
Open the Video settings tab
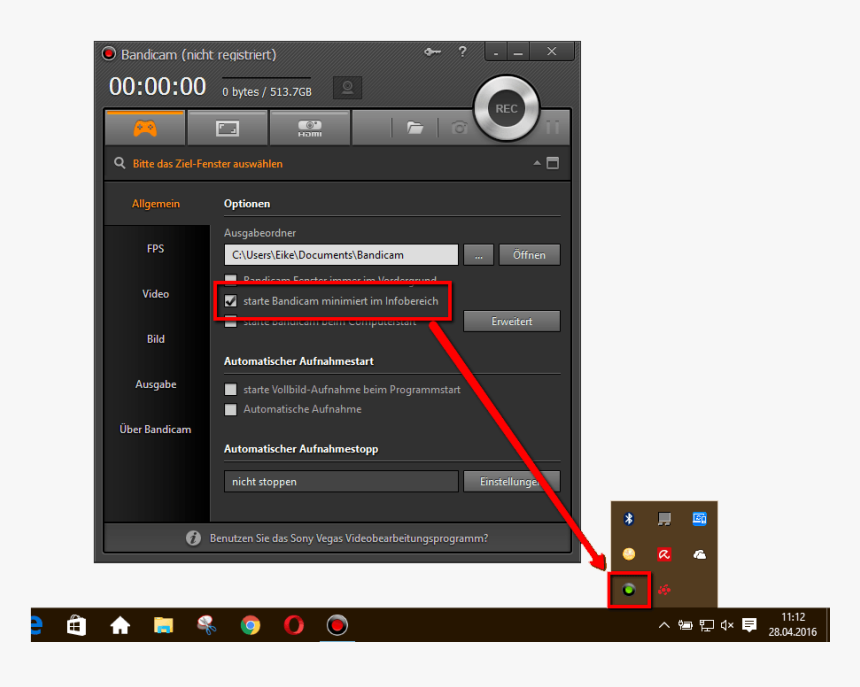[x=156, y=294]
